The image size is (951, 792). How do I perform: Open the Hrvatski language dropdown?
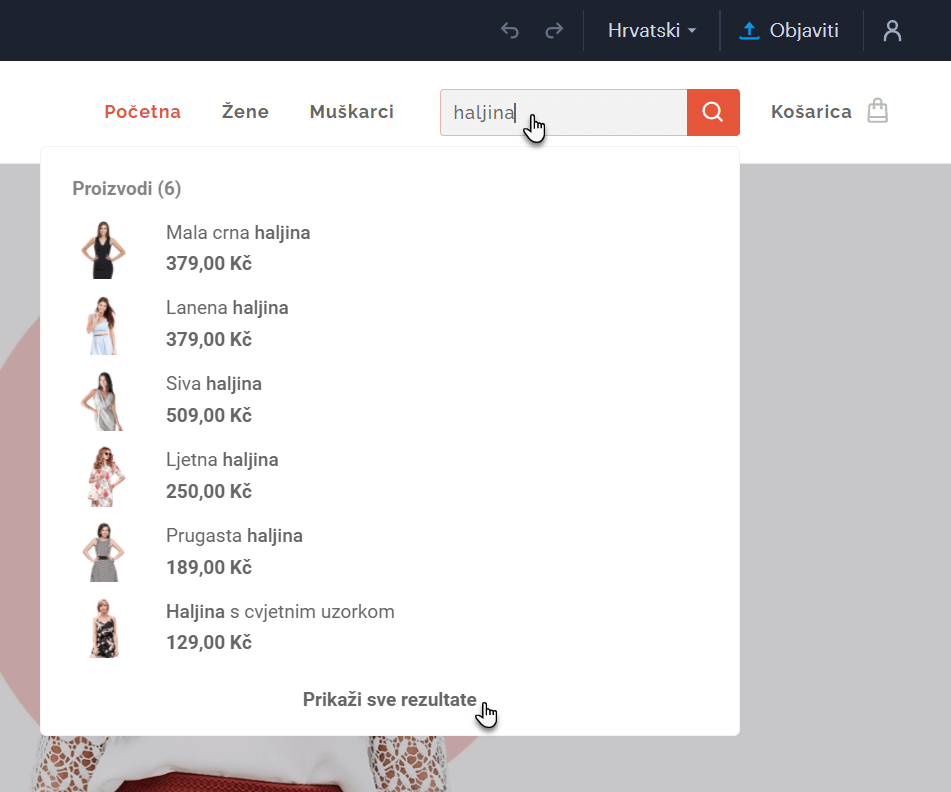[651, 30]
